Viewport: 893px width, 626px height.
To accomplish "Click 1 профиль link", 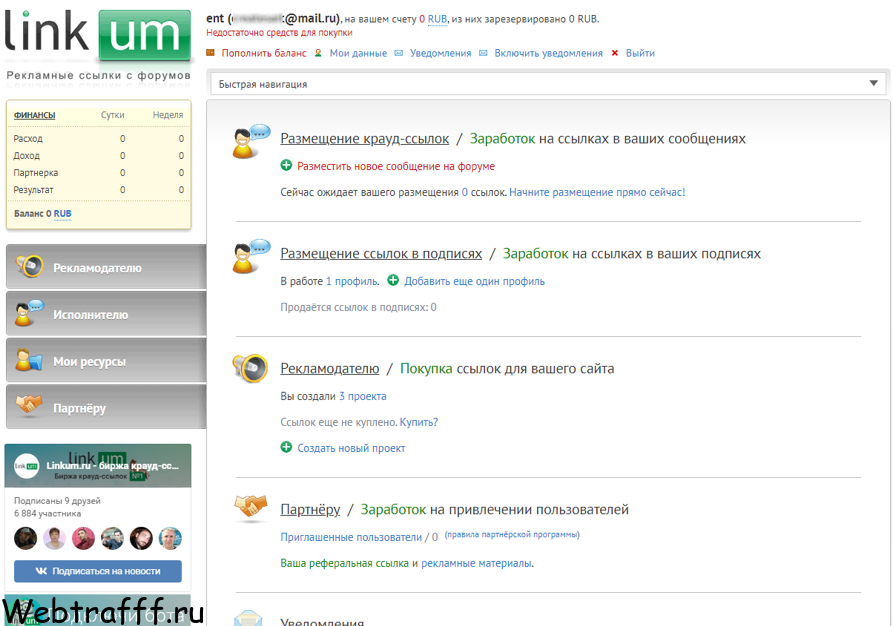I will [x=352, y=281].
